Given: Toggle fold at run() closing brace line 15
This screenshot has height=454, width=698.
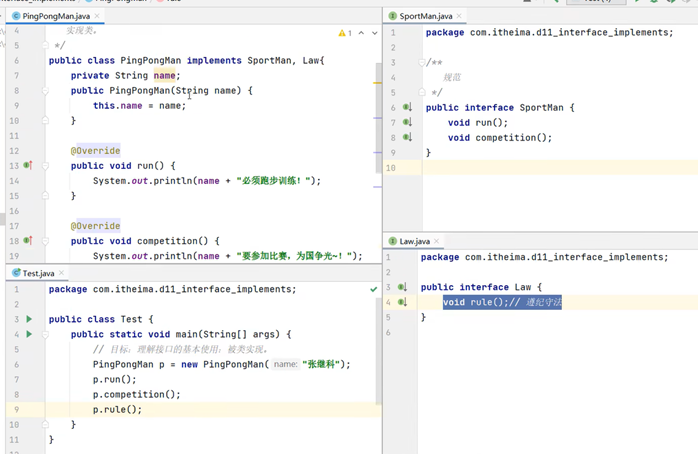Looking at the screenshot, I should 45,195.
